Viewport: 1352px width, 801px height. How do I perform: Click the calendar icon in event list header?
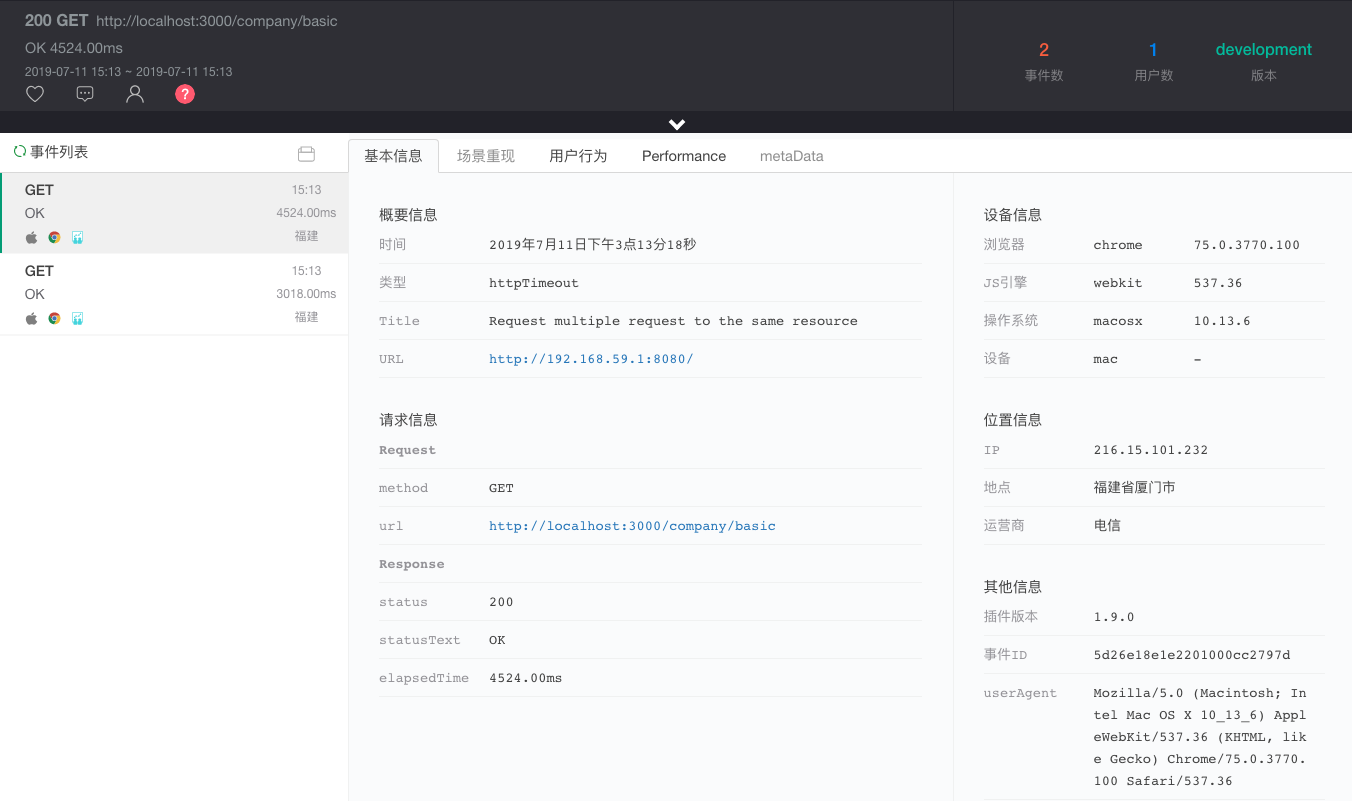click(307, 154)
